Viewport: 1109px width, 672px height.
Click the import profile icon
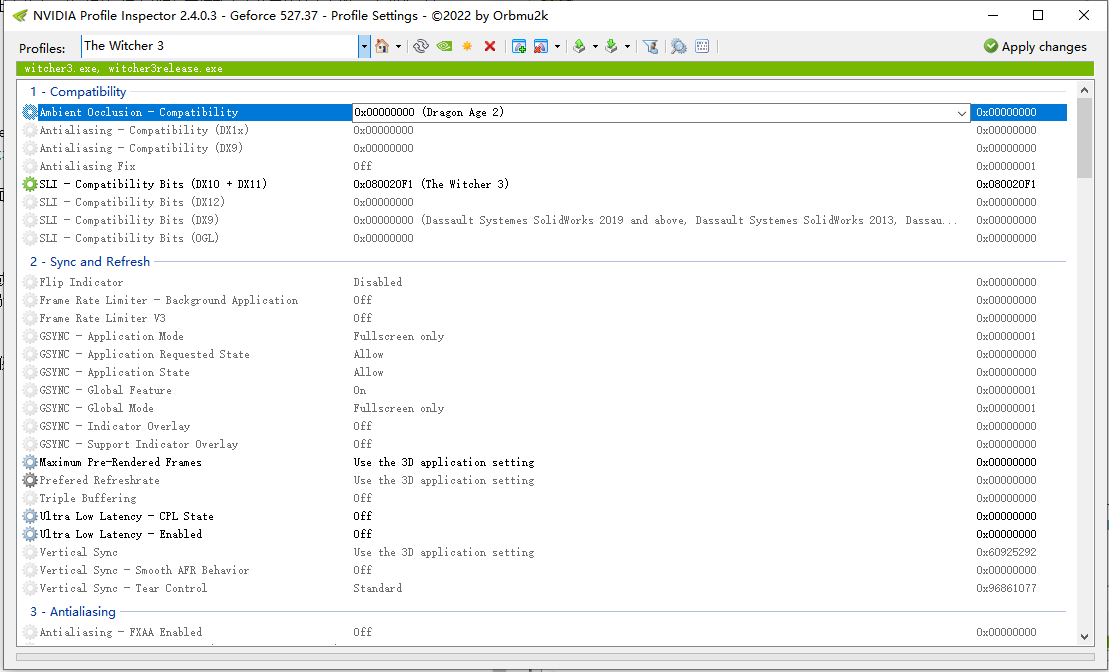(611, 46)
